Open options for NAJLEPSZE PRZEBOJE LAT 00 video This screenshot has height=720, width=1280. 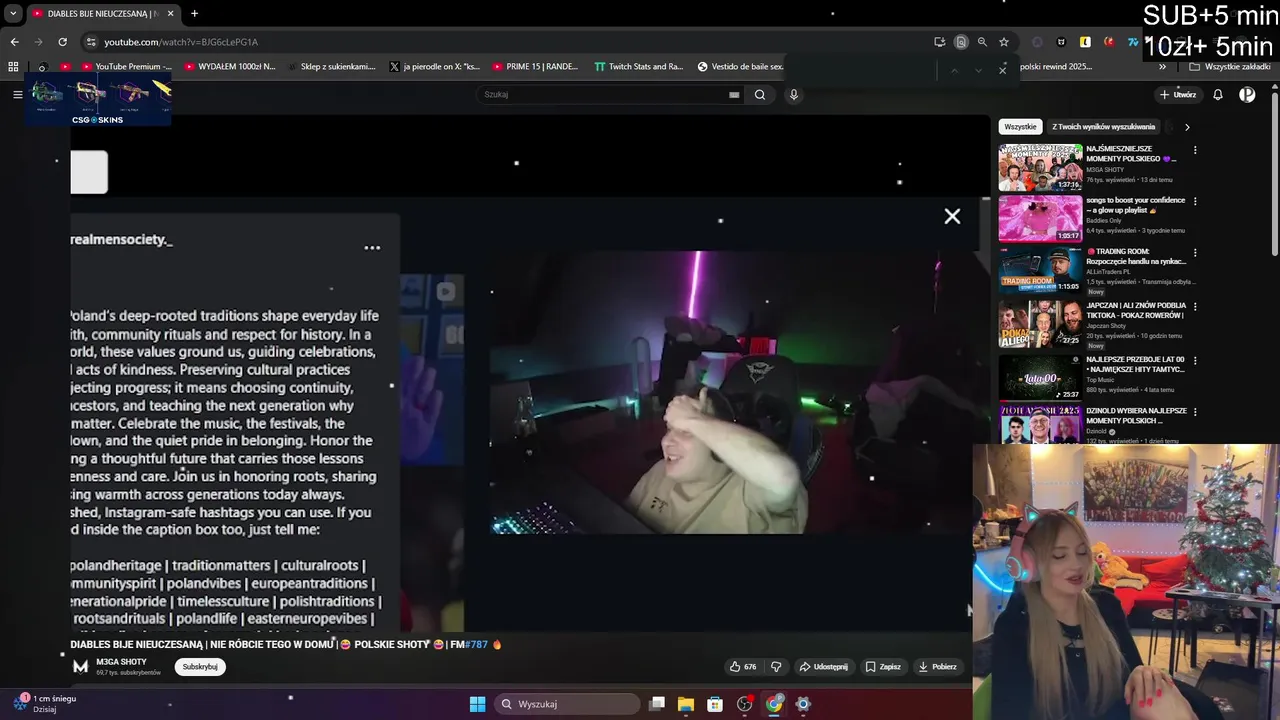click(x=1195, y=360)
